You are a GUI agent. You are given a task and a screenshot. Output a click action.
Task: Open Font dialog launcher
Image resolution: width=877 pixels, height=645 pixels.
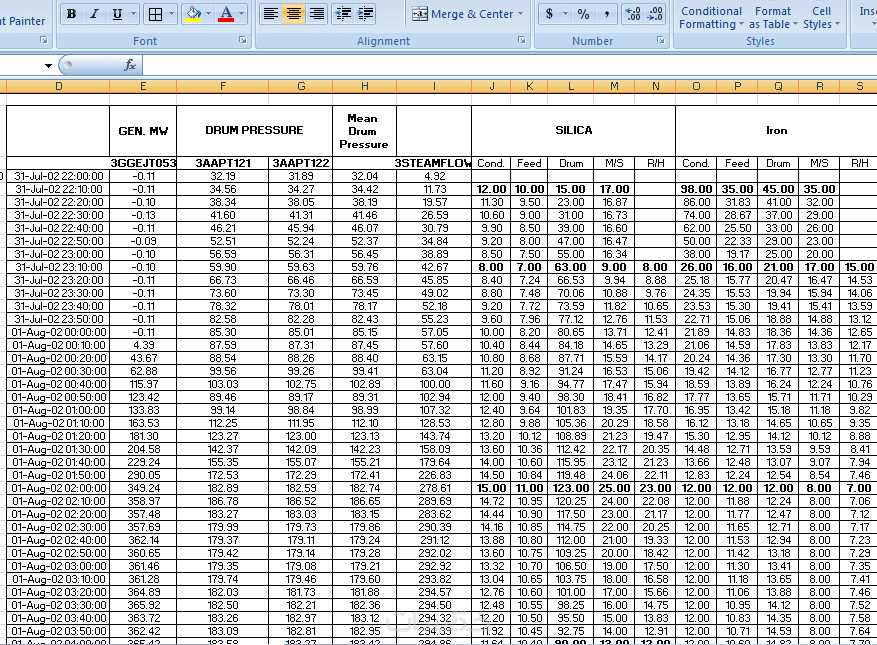(243, 40)
